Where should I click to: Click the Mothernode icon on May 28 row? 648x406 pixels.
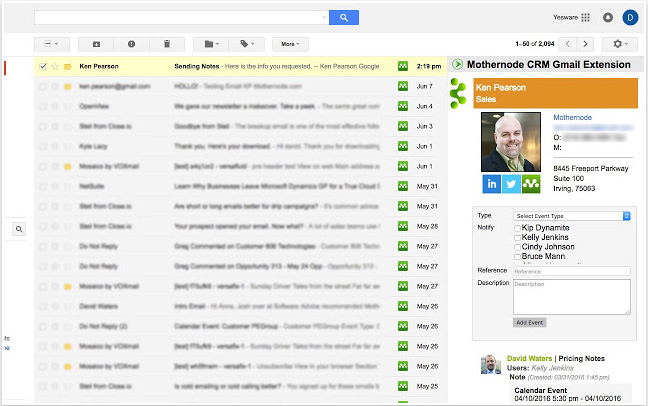point(403,226)
